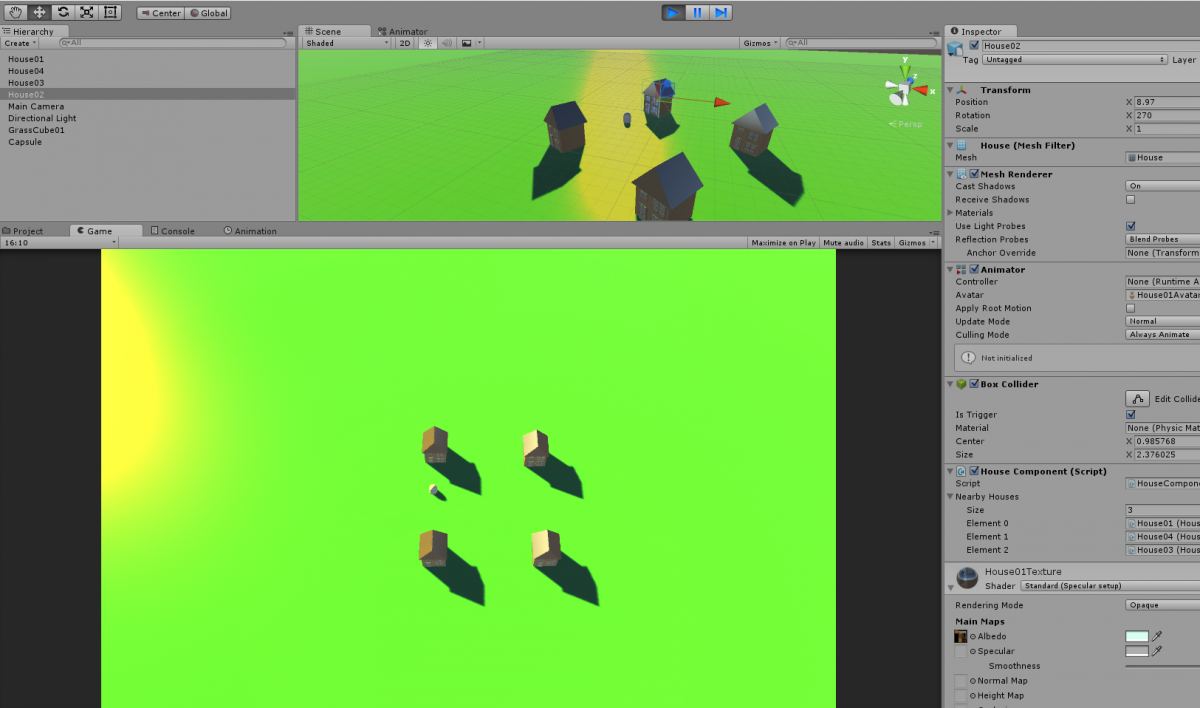Select the Scale tool
This screenshot has width=1200, height=708.
(x=87, y=12)
